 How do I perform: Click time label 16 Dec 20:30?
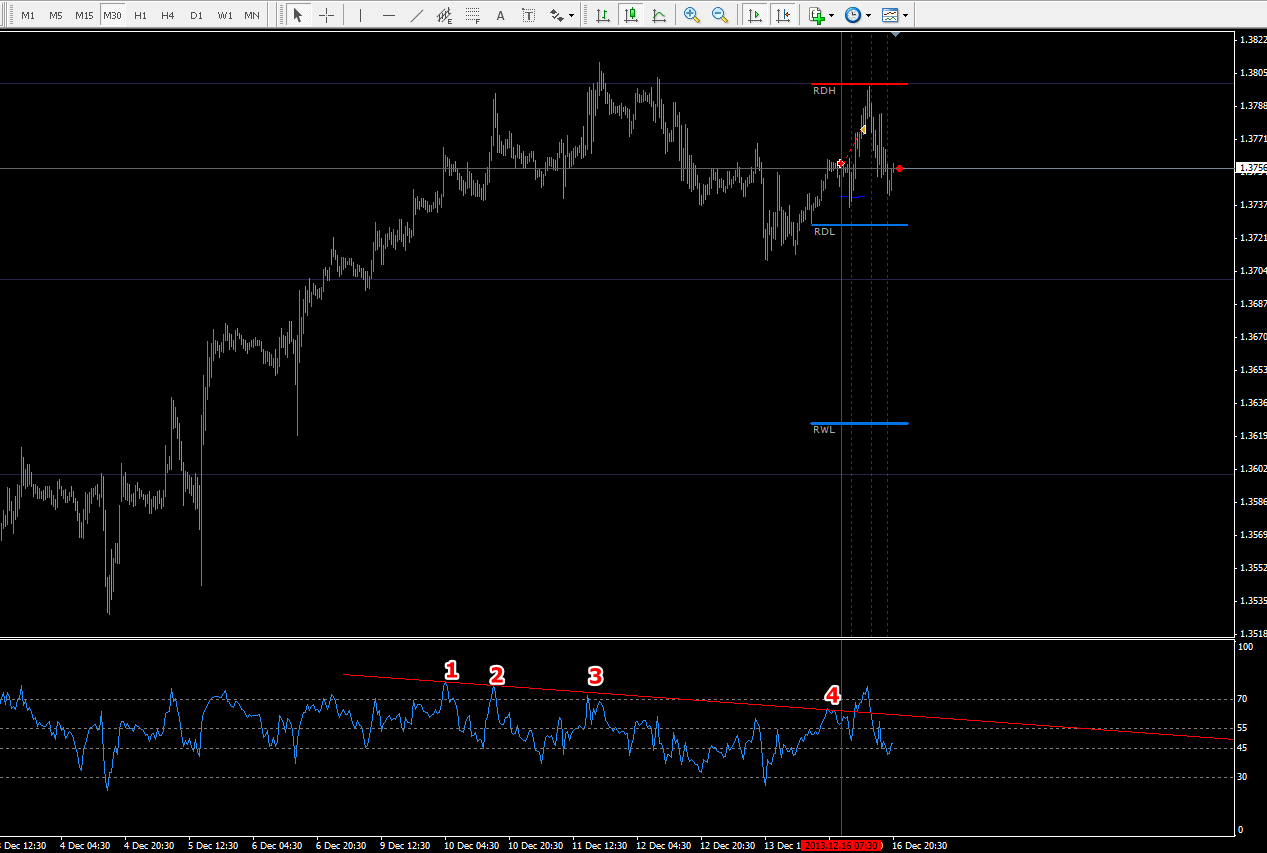919,846
